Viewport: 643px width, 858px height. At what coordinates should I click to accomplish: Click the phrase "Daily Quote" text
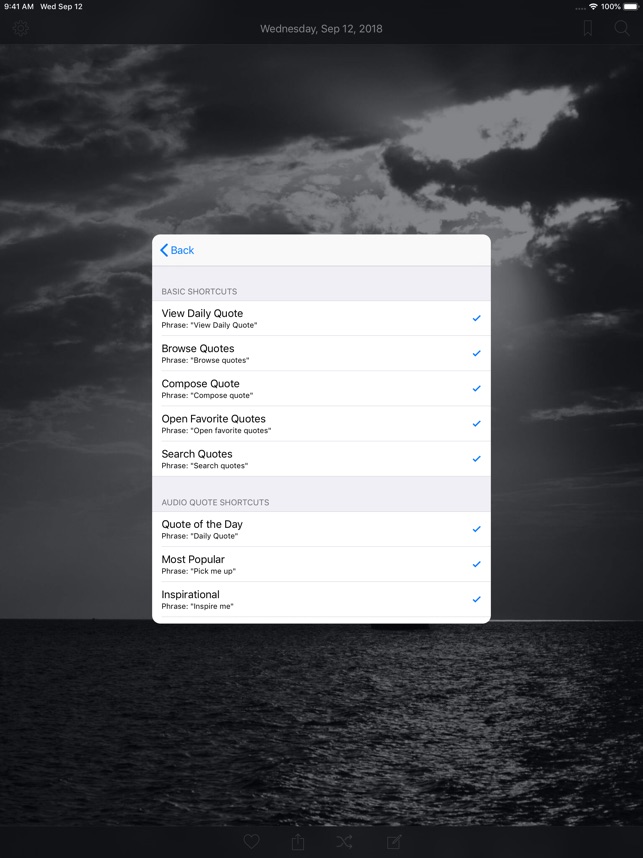214,536
